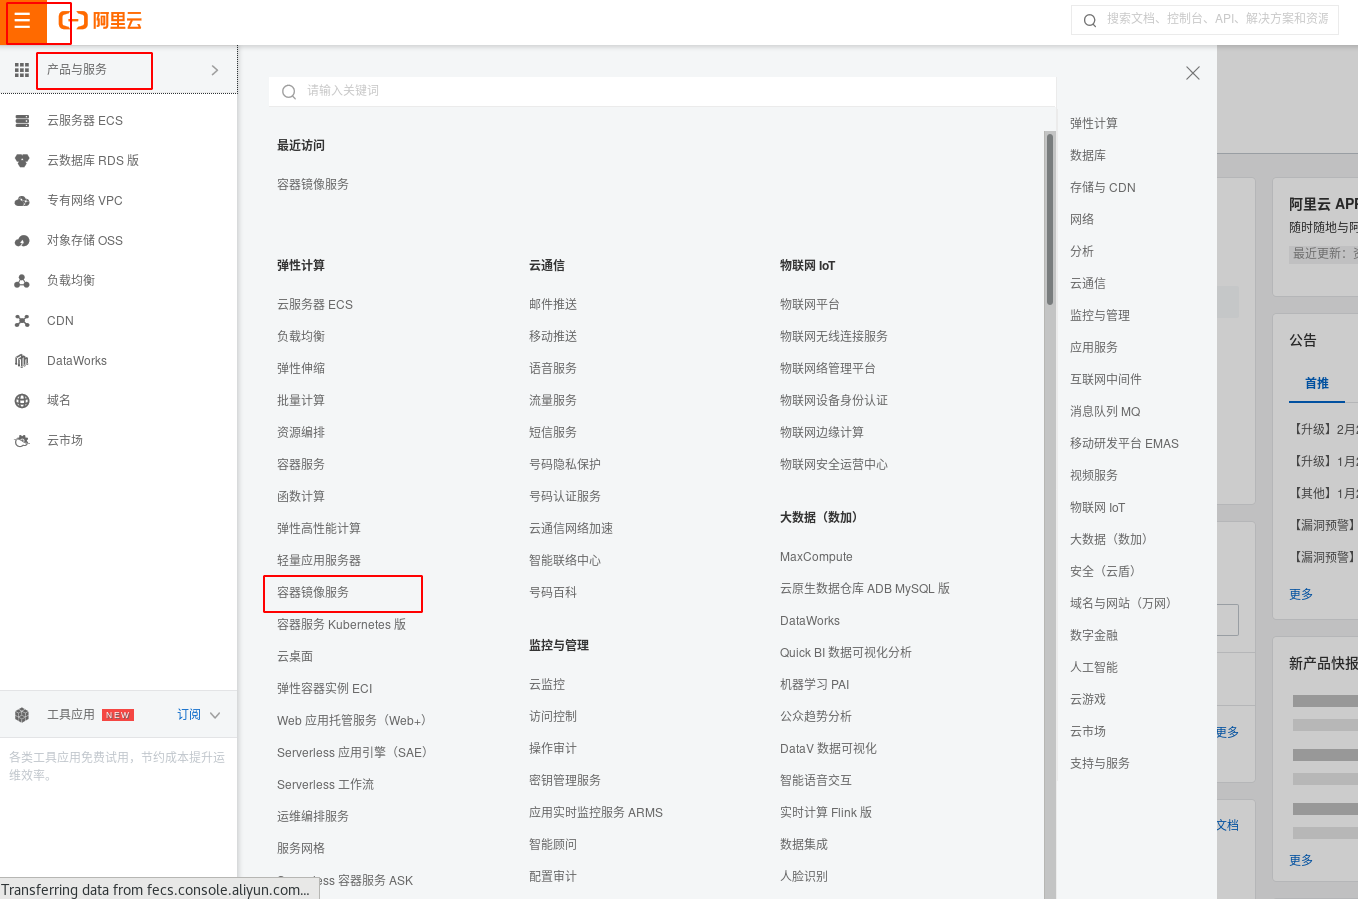Jump to 支持与服务 category
Image resolution: width=1358 pixels, height=899 pixels.
(x=1100, y=763)
